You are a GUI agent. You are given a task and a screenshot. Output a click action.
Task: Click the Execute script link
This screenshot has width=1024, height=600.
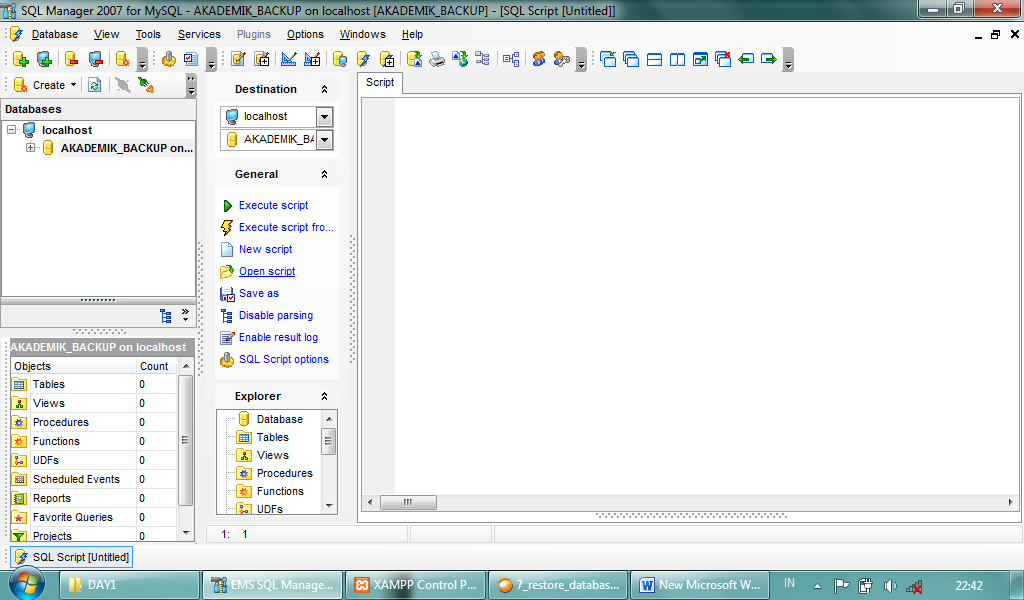[273, 205]
